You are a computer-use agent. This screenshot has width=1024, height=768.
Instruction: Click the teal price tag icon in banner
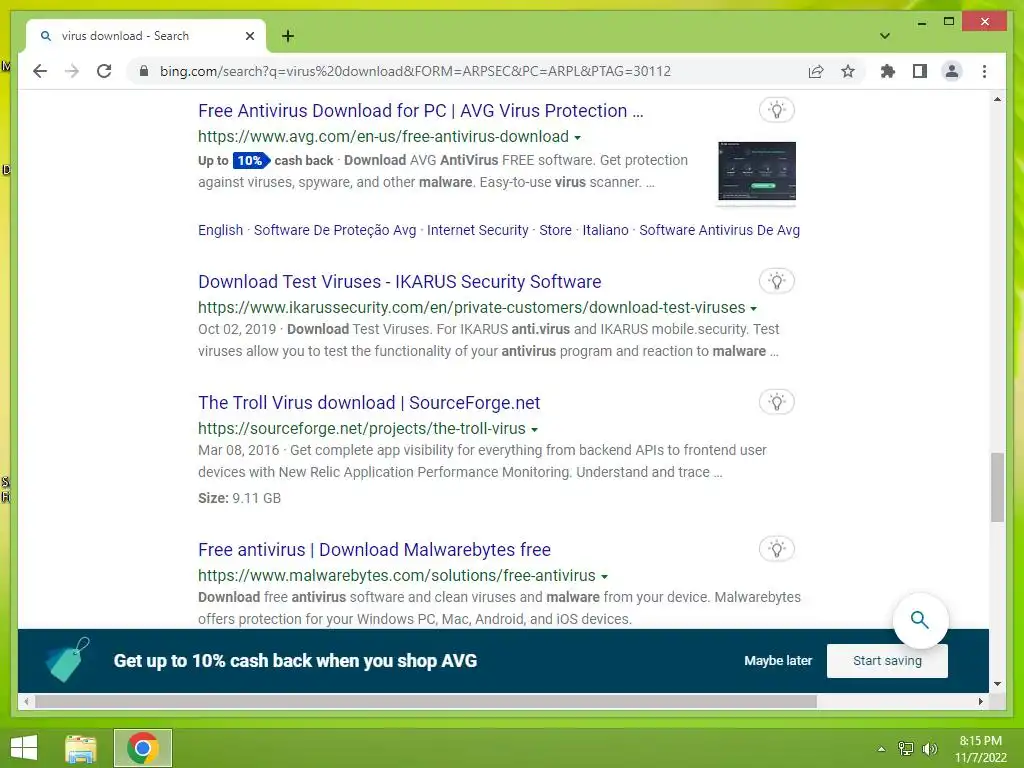[67, 660]
